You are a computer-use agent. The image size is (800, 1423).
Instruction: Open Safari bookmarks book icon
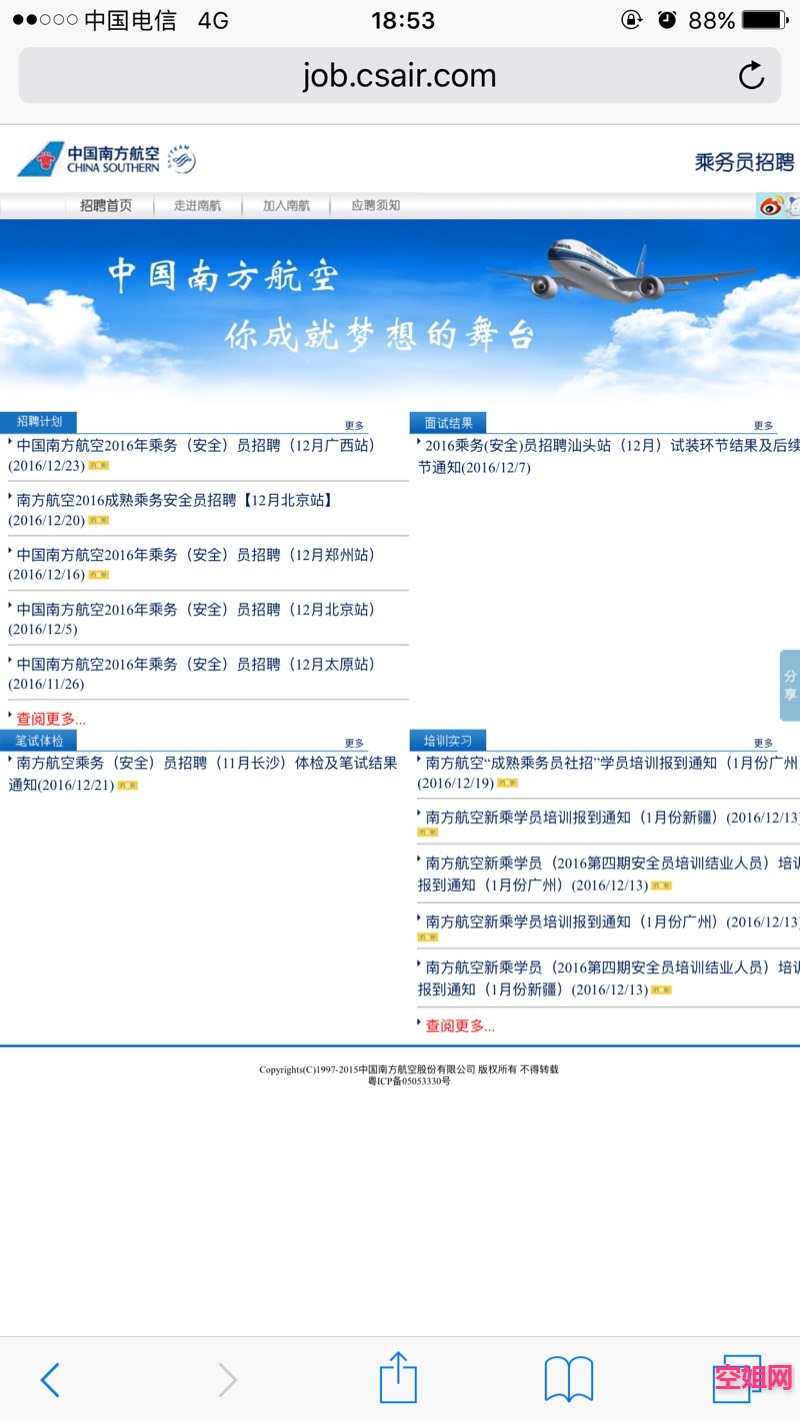[x=569, y=1379]
